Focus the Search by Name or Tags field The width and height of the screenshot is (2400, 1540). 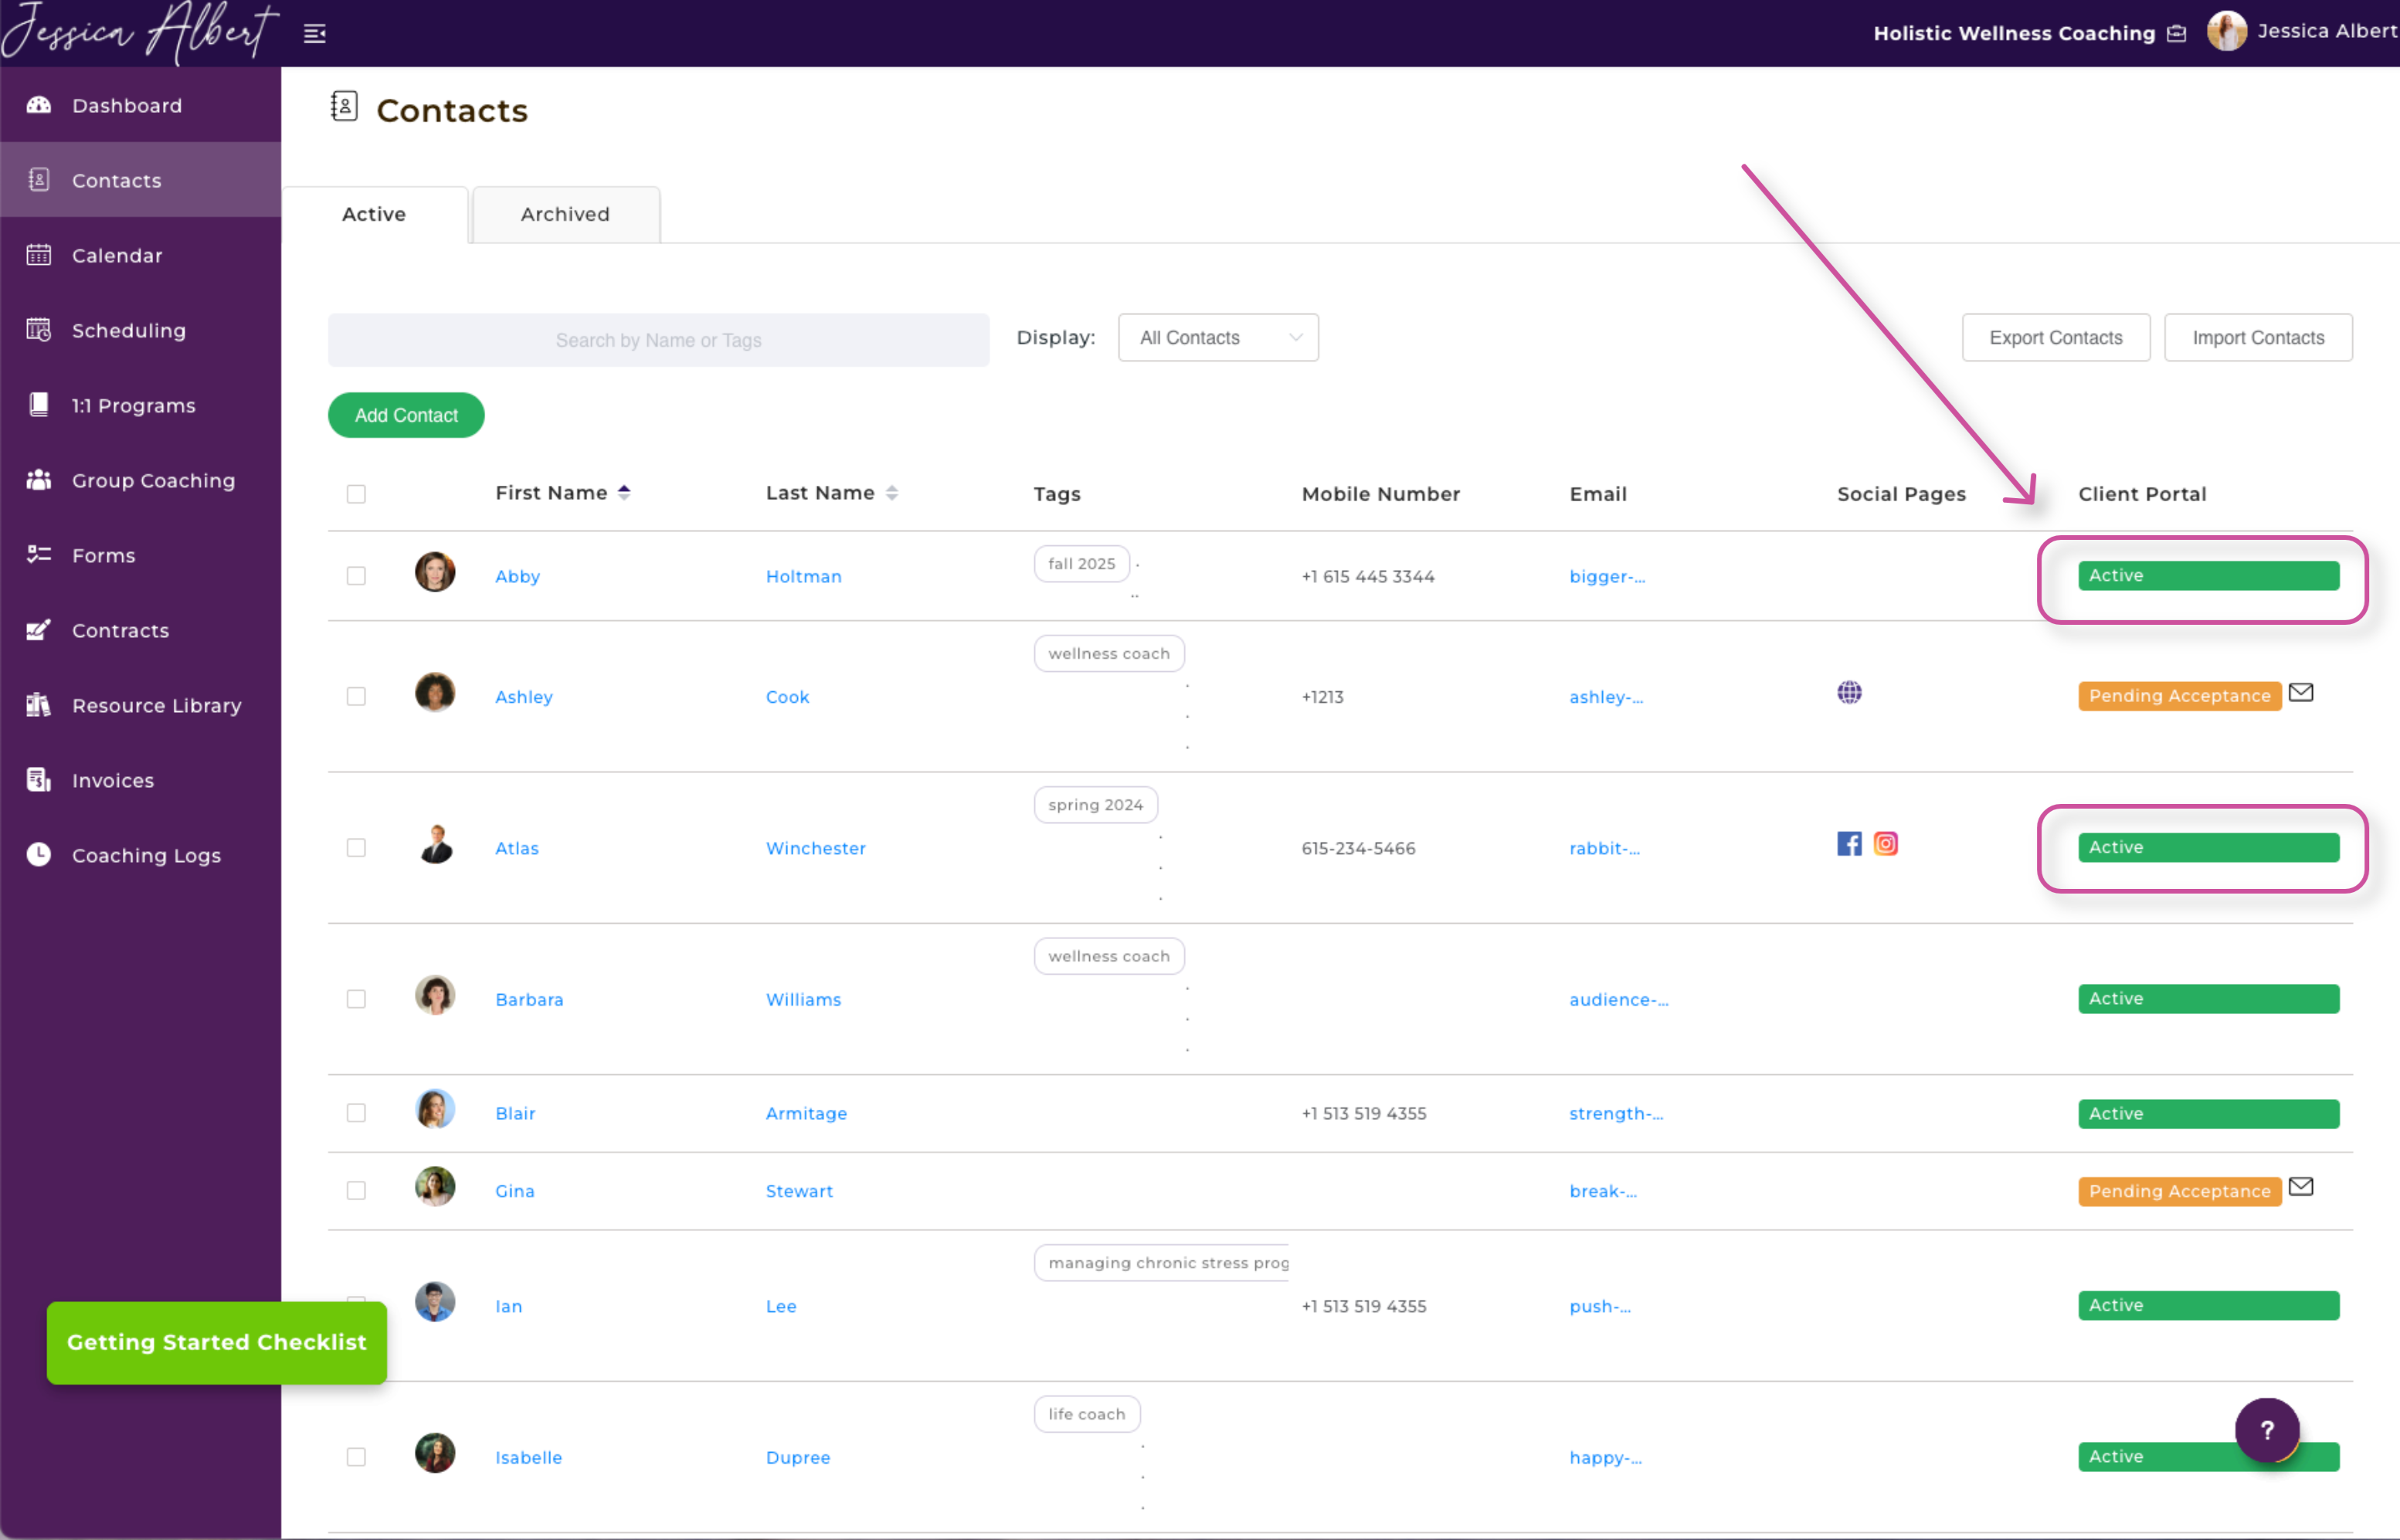[658, 340]
